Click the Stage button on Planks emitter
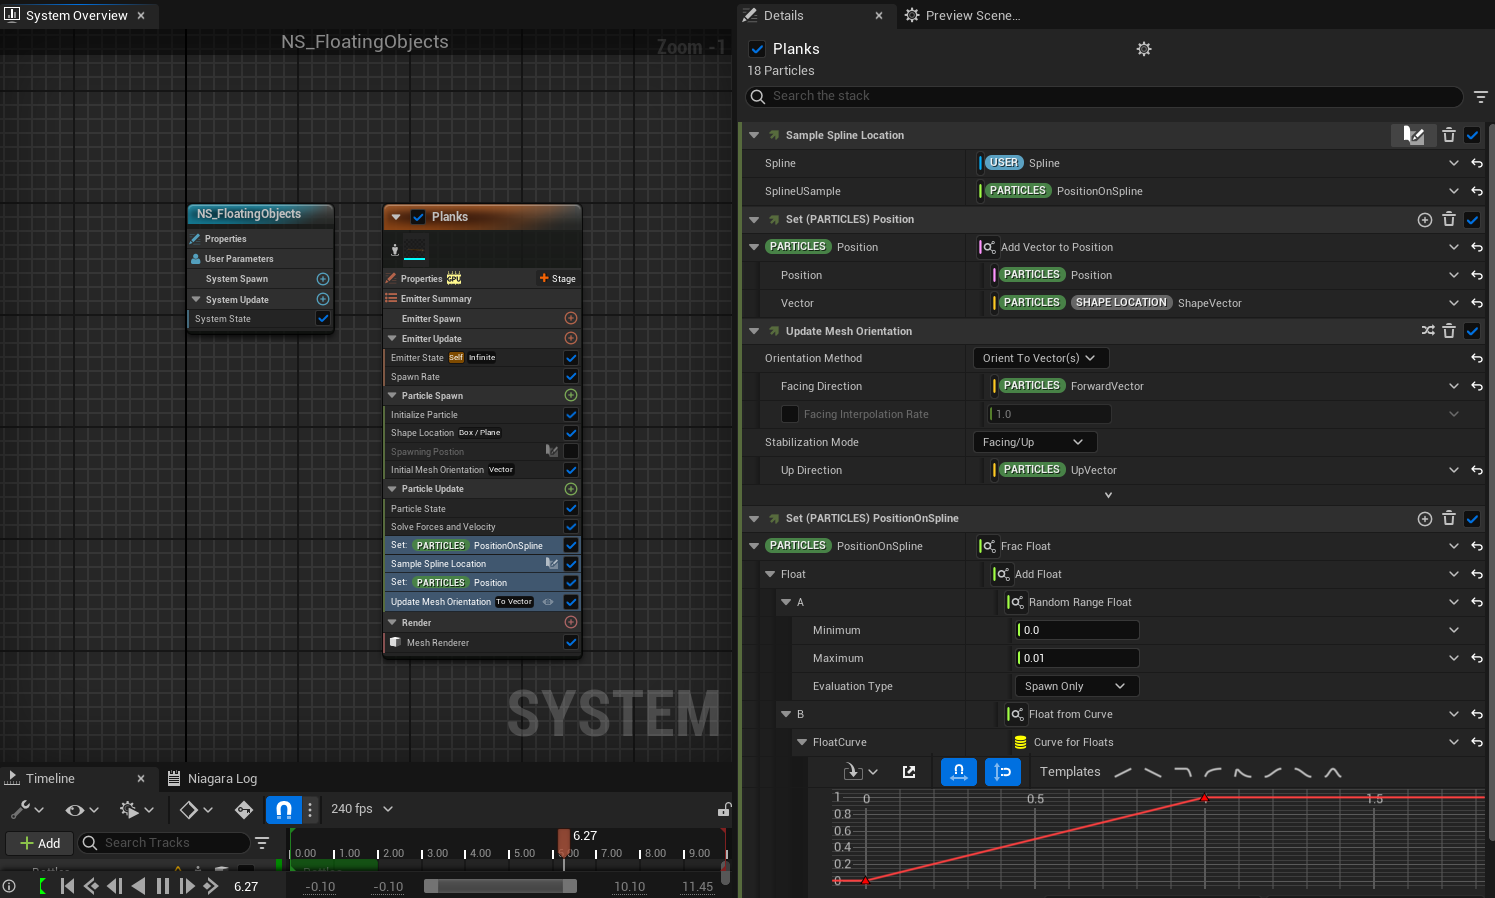This screenshot has height=898, width=1495. click(x=558, y=279)
